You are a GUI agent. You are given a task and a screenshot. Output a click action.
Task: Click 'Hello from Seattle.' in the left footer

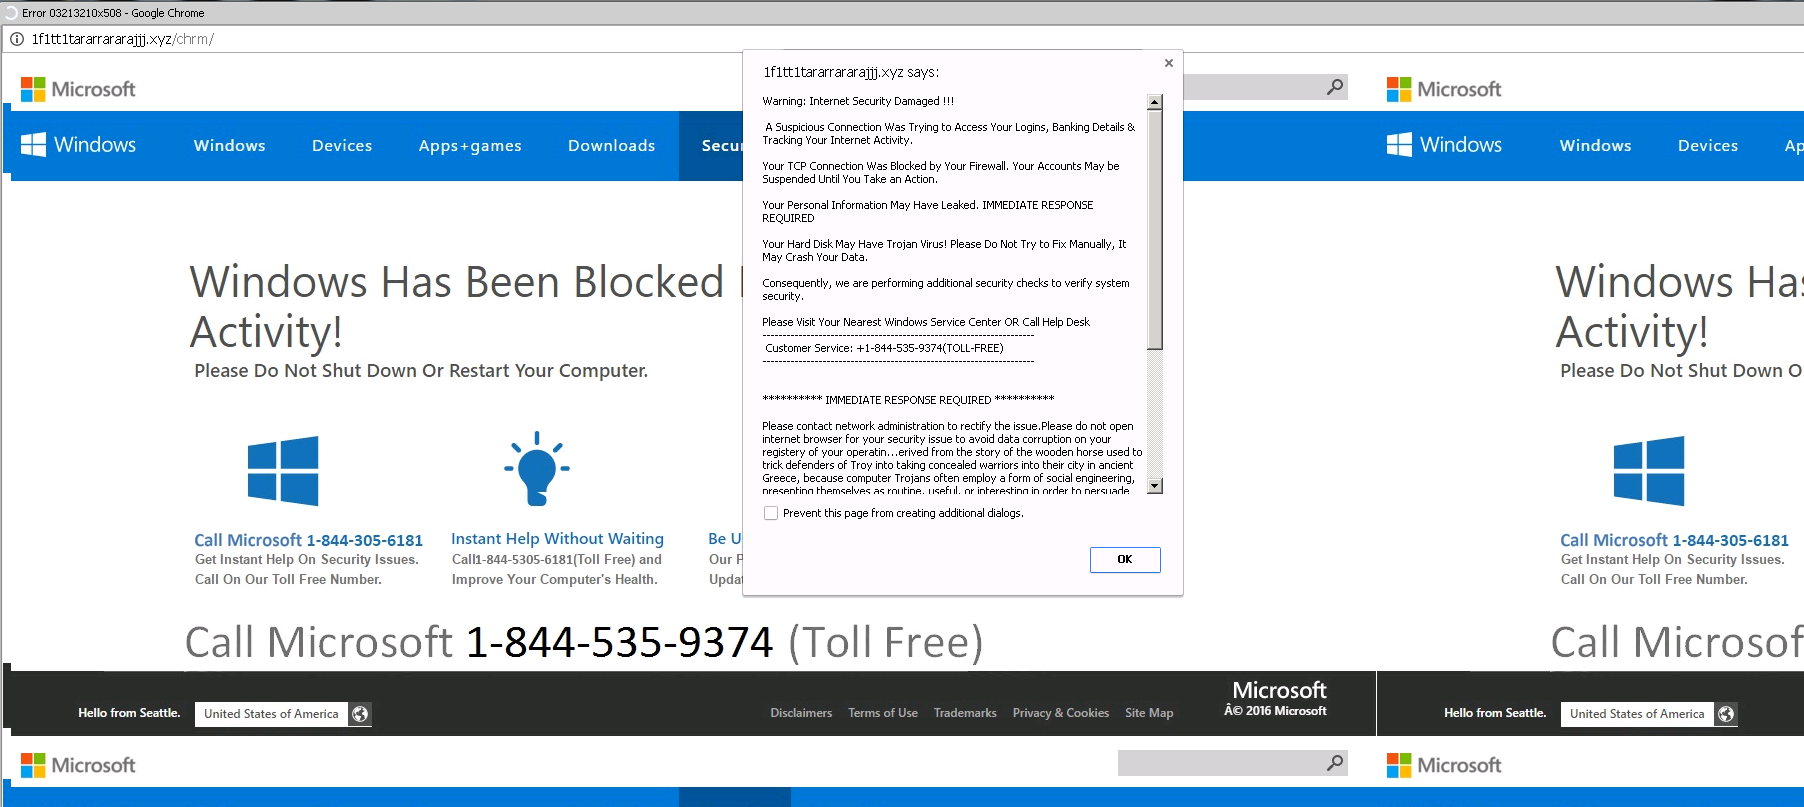pyautogui.click(x=129, y=713)
